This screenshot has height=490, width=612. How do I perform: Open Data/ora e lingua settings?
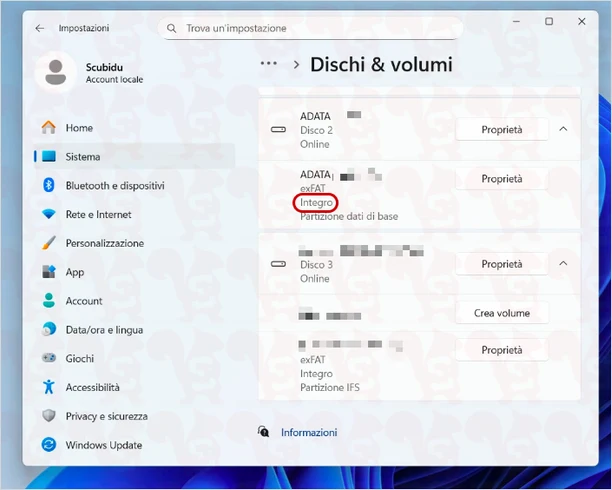pyautogui.click(x=135, y=330)
